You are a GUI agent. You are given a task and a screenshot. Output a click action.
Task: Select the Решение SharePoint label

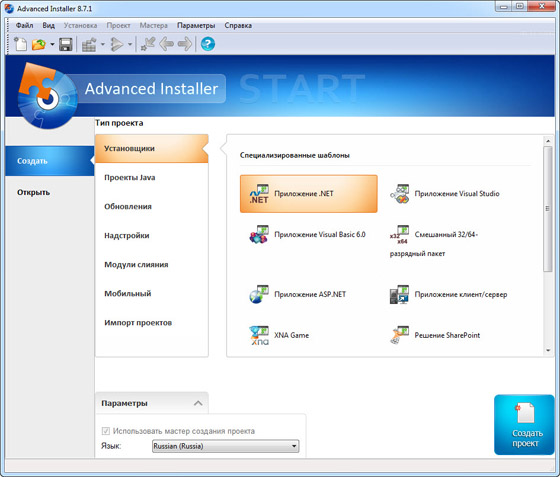[x=447, y=335]
